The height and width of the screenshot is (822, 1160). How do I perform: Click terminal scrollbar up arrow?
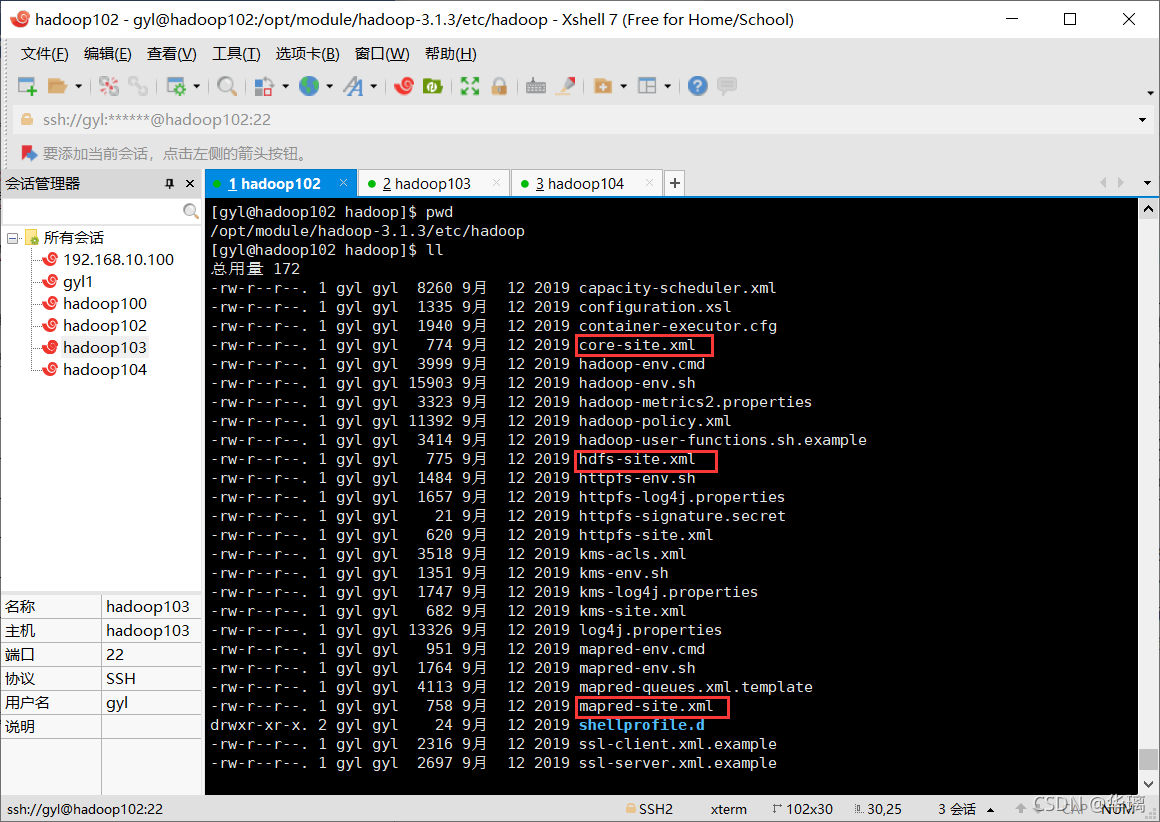[x=1148, y=209]
